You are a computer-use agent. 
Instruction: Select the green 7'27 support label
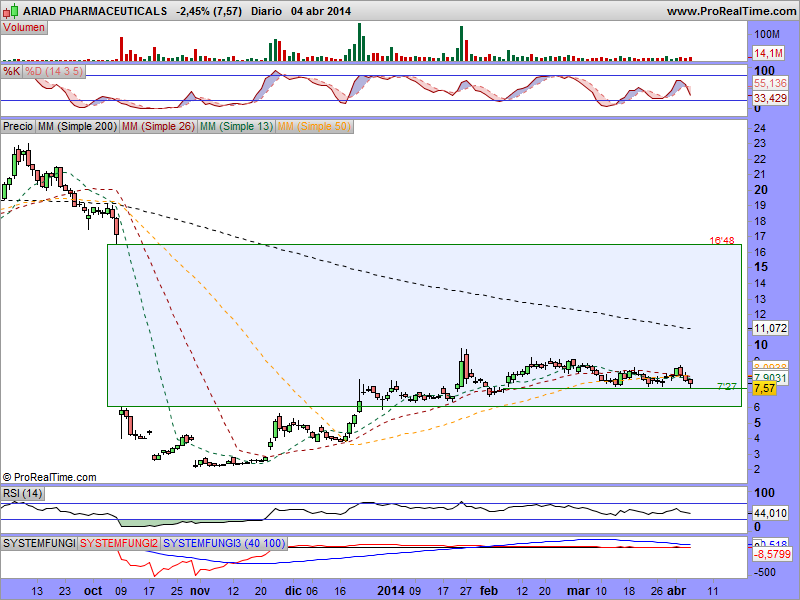727,387
